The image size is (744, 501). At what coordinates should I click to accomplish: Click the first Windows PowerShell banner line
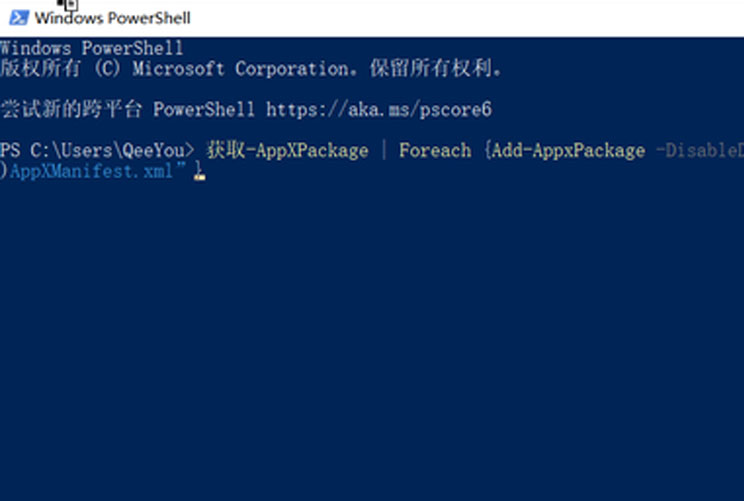coord(92,48)
